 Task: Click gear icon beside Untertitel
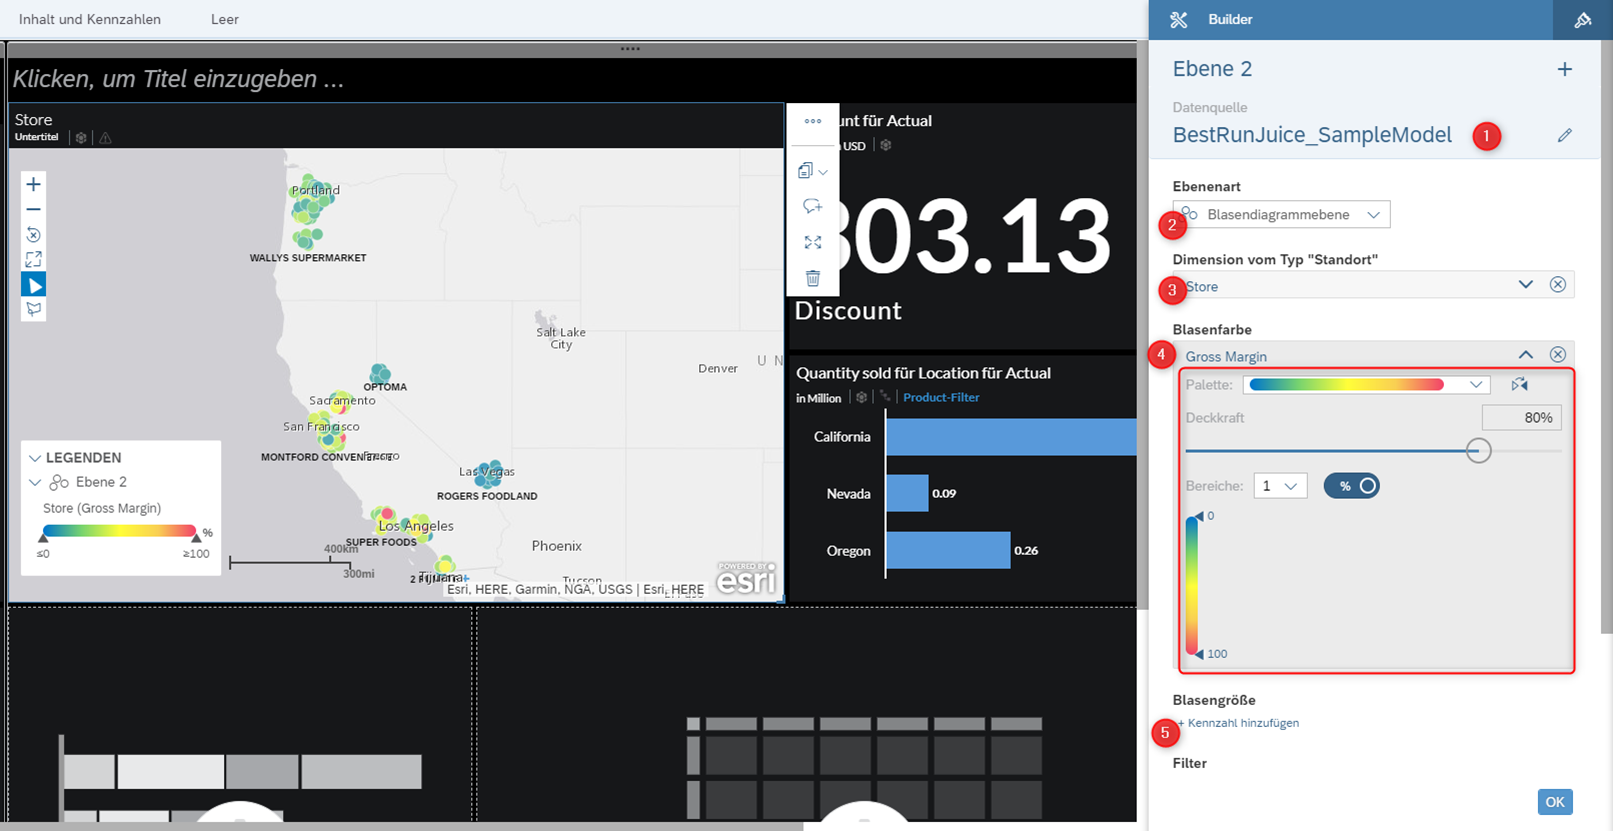coord(81,138)
